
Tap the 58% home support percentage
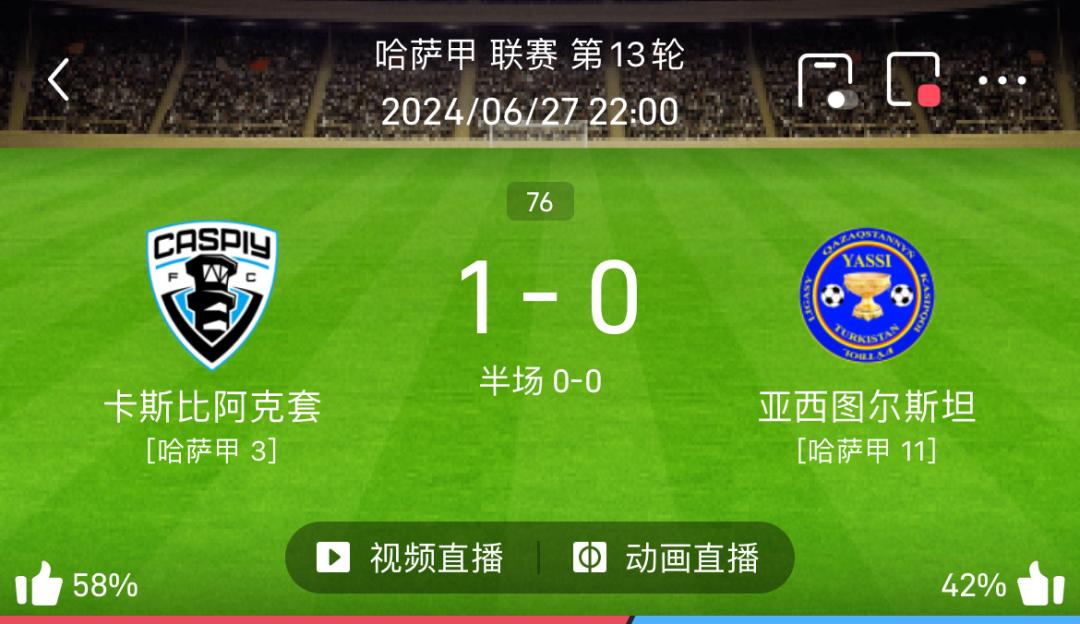pos(105,585)
